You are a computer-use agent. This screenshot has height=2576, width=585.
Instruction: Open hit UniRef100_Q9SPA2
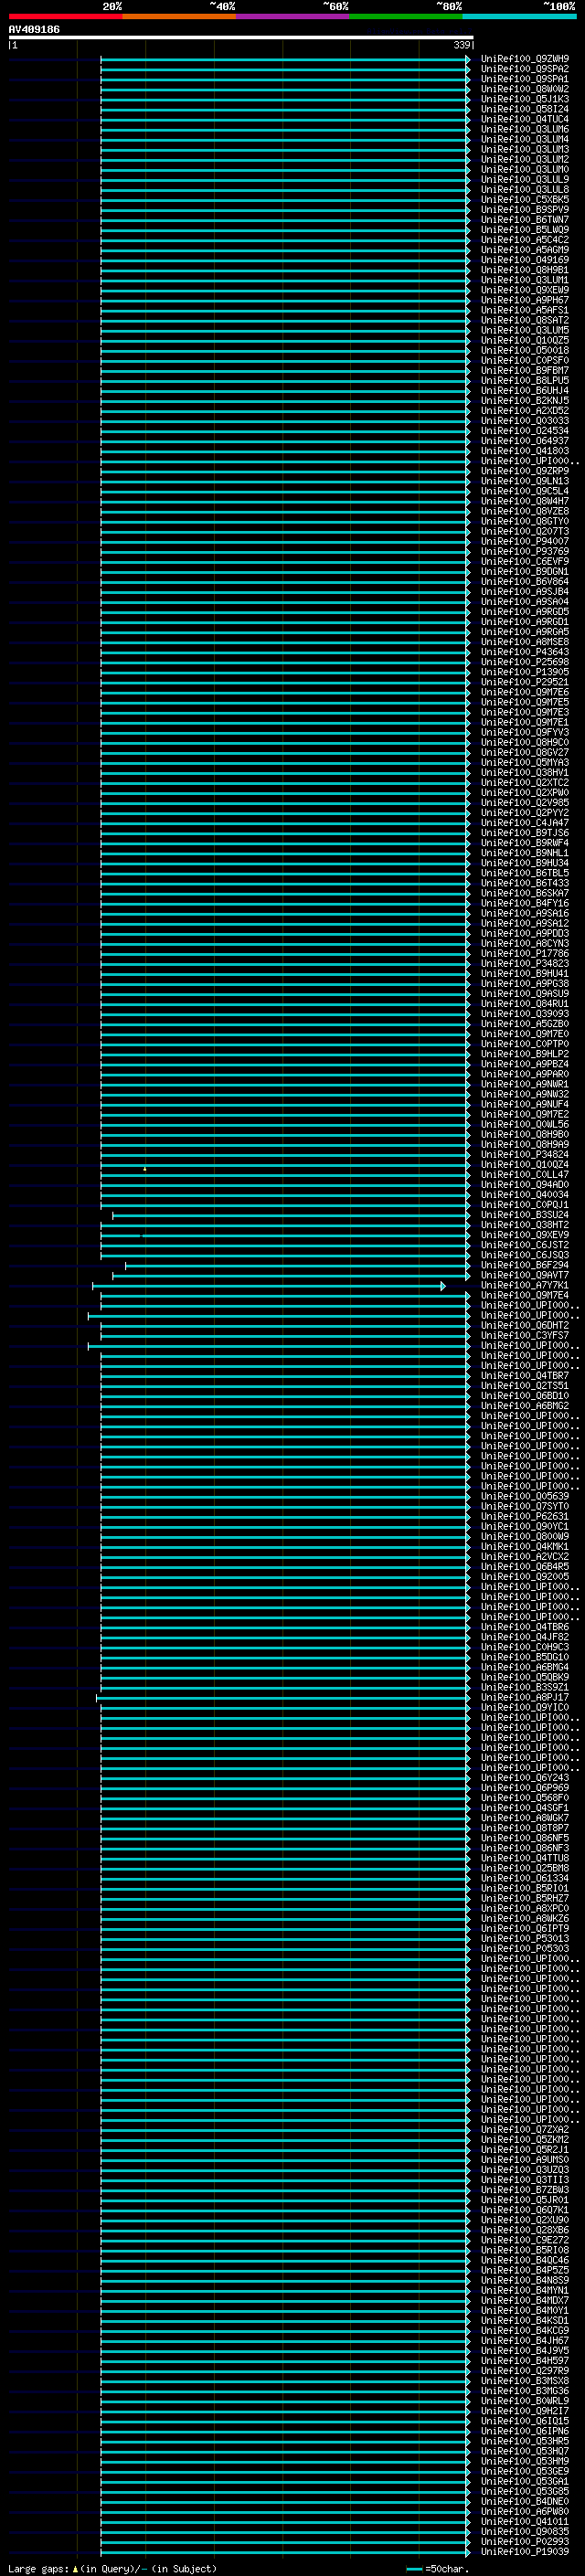click(525, 69)
